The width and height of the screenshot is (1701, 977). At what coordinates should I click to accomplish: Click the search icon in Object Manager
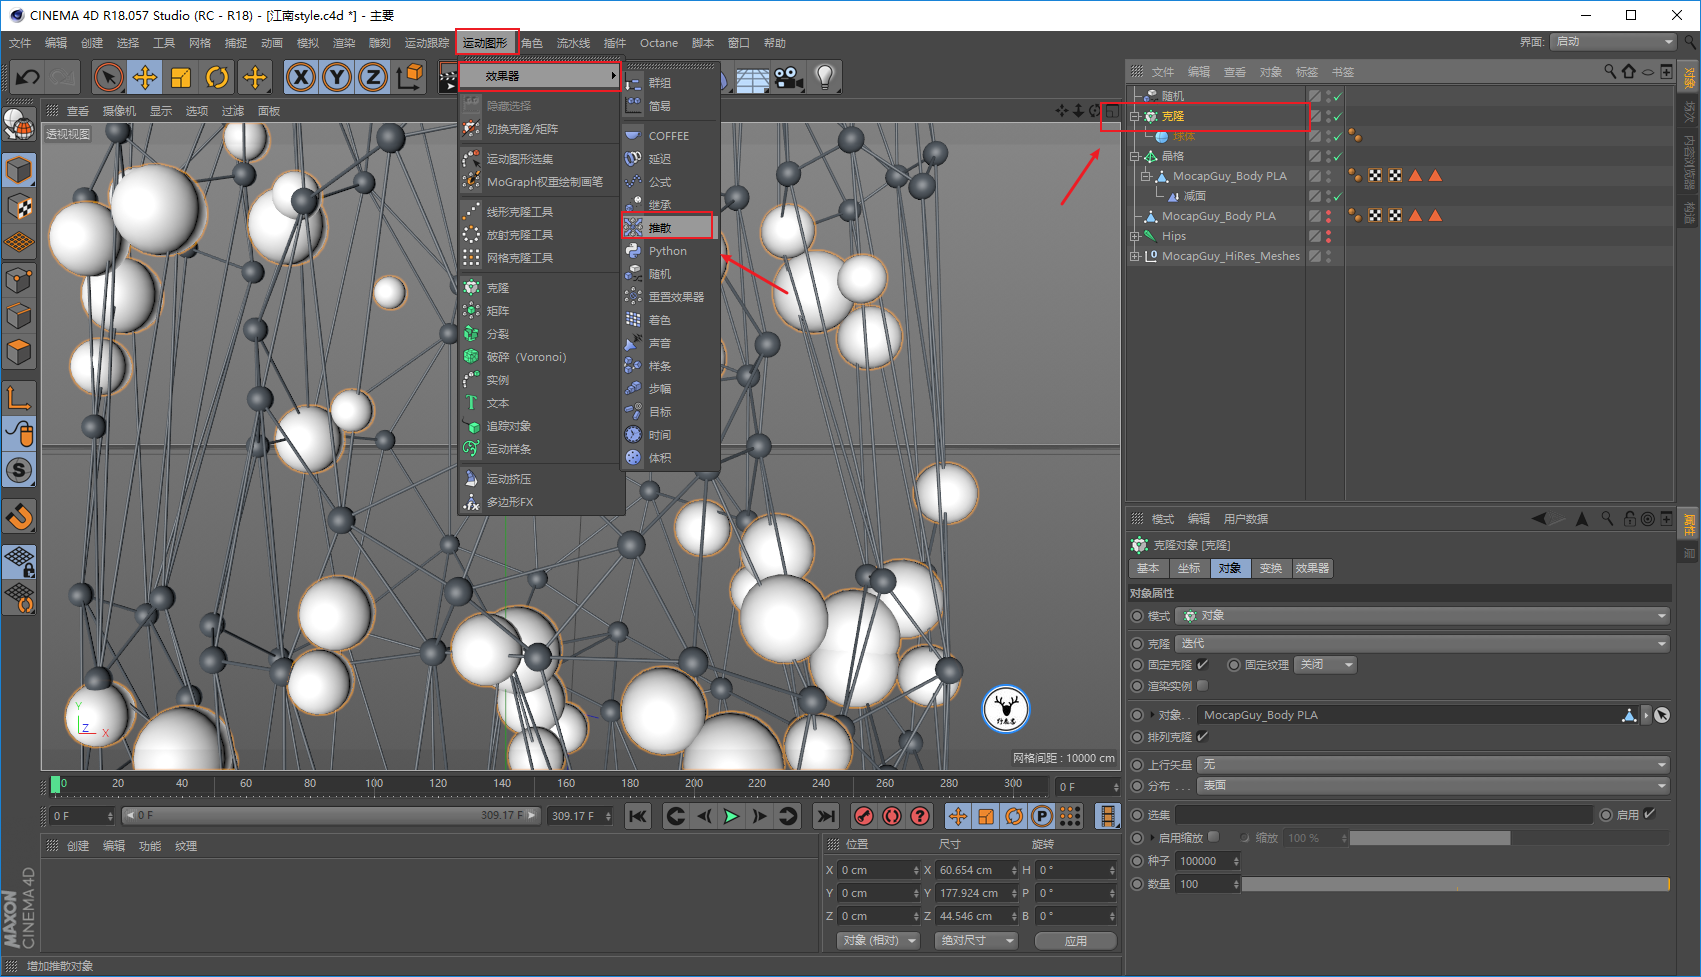point(1610,71)
